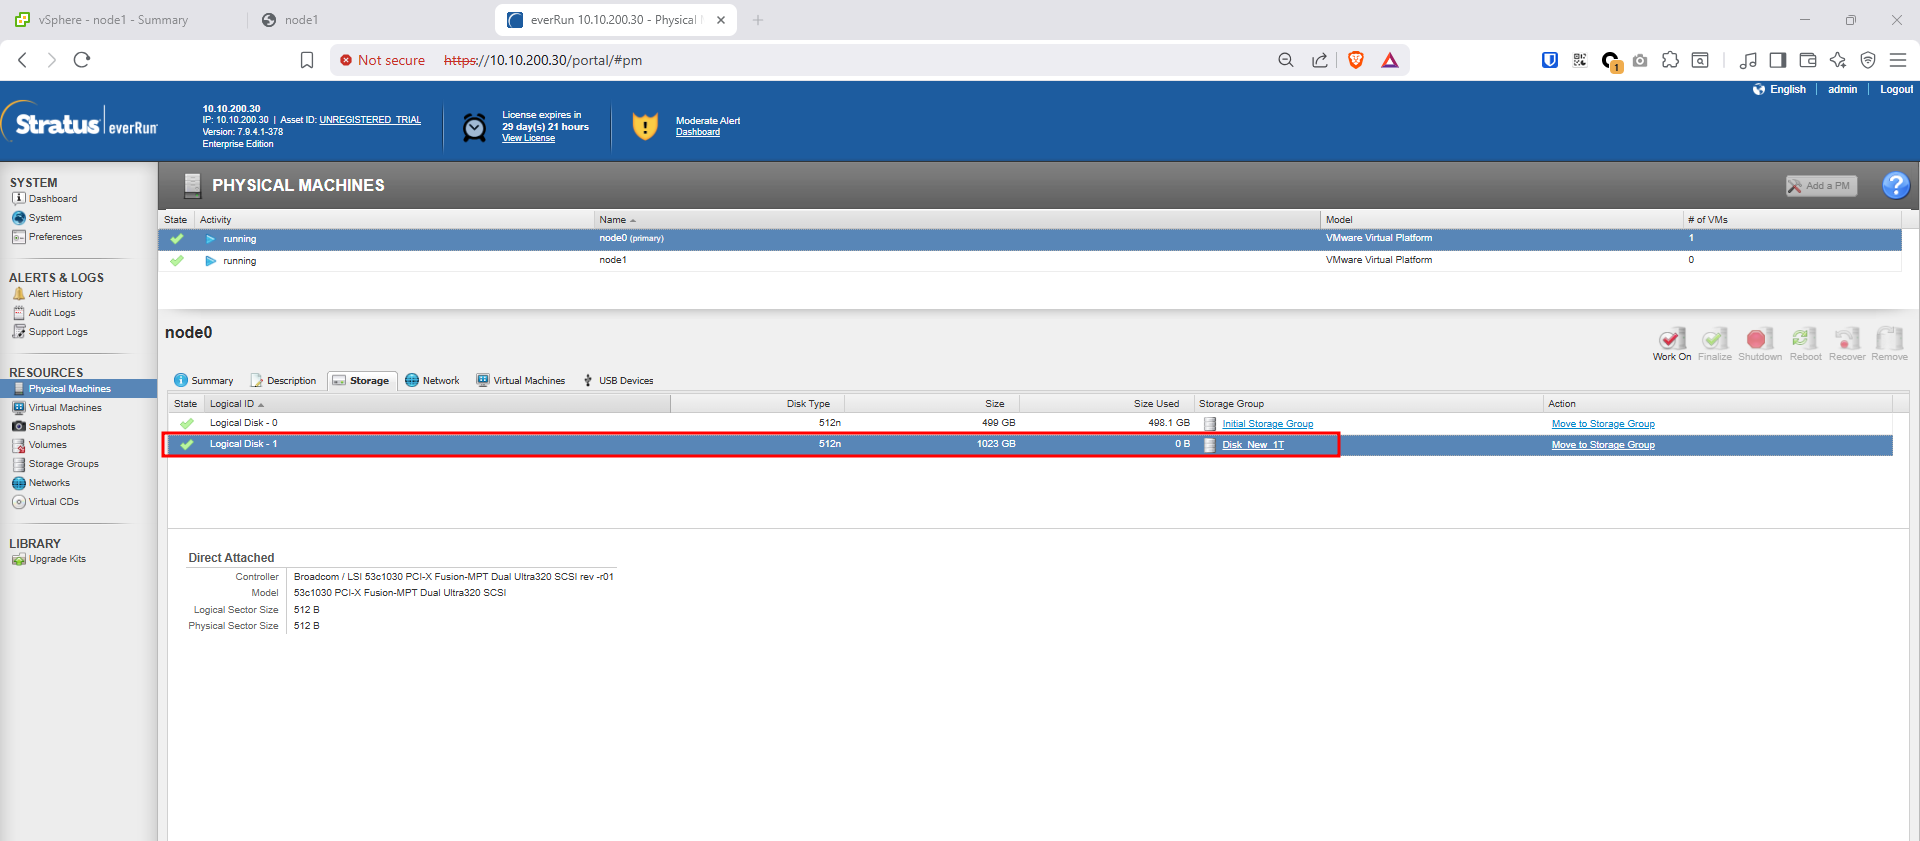1920x841 pixels.
Task: Open Snapshots from the Resources sidebar
Action: [51, 427]
